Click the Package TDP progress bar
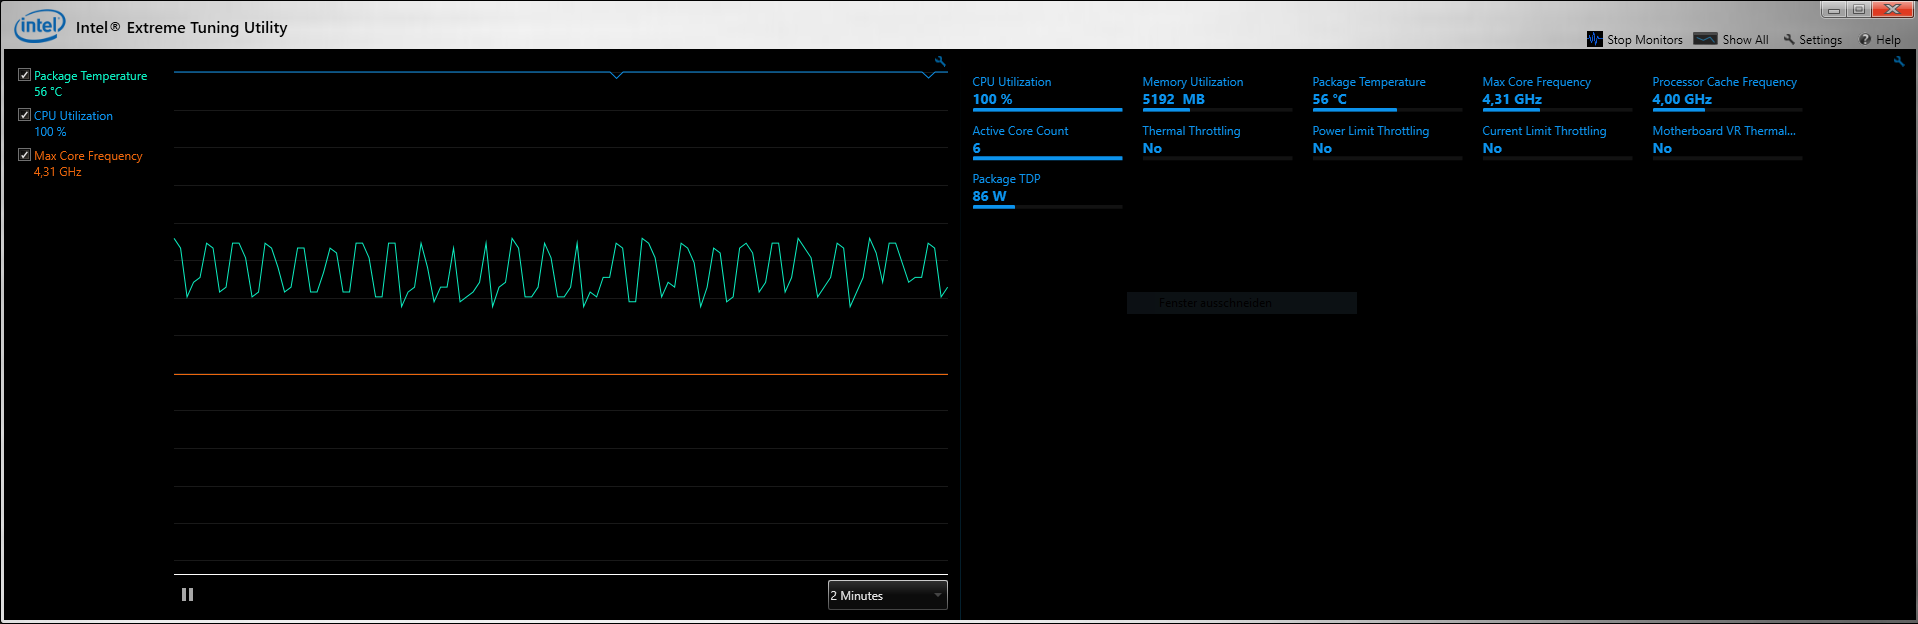Viewport: 1918px width, 624px height. click(1047, 206)
